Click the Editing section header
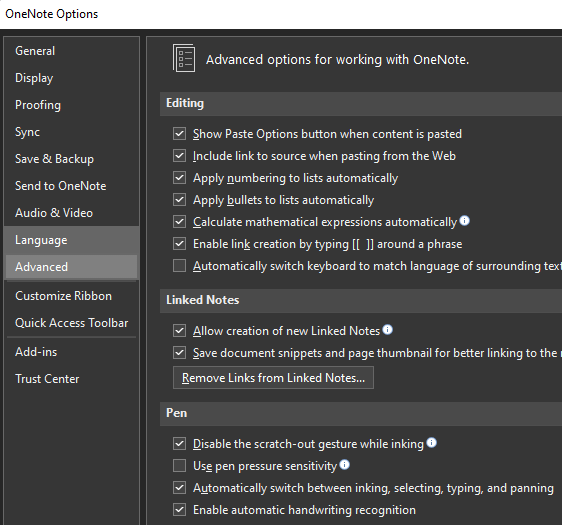Viewport: 562px width, 525px height. pyautogui.click(x=361, y=104)
